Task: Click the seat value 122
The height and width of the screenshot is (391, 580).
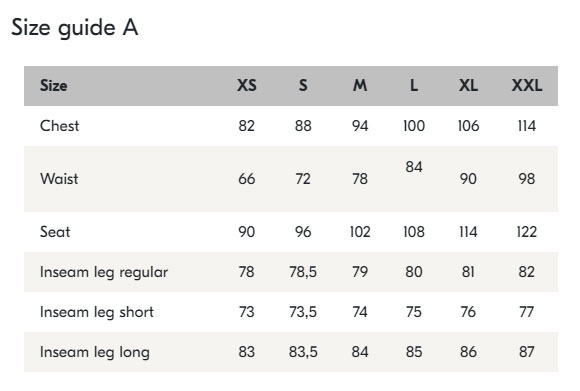Action: tap(527, 232)
